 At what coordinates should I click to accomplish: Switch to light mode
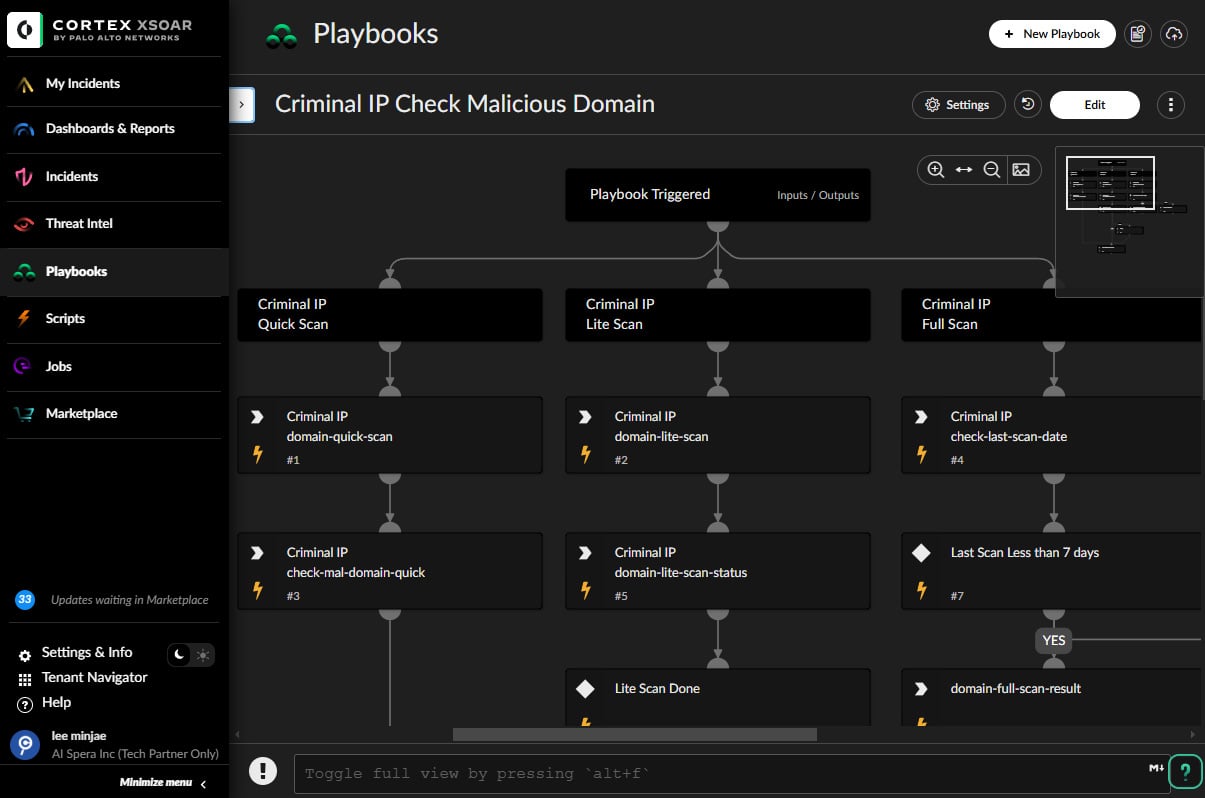click(202, 655)
